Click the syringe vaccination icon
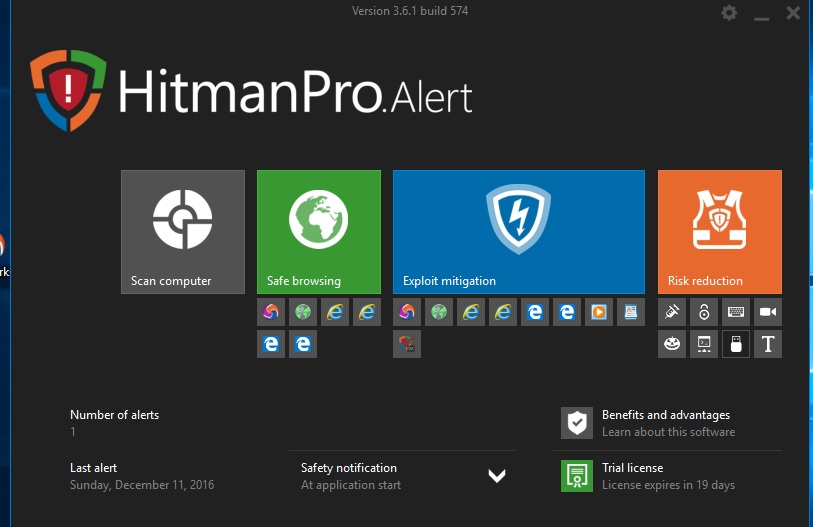The width and height of the screenshot is (813, 527). pyautogui.click(x=672, y=312)
